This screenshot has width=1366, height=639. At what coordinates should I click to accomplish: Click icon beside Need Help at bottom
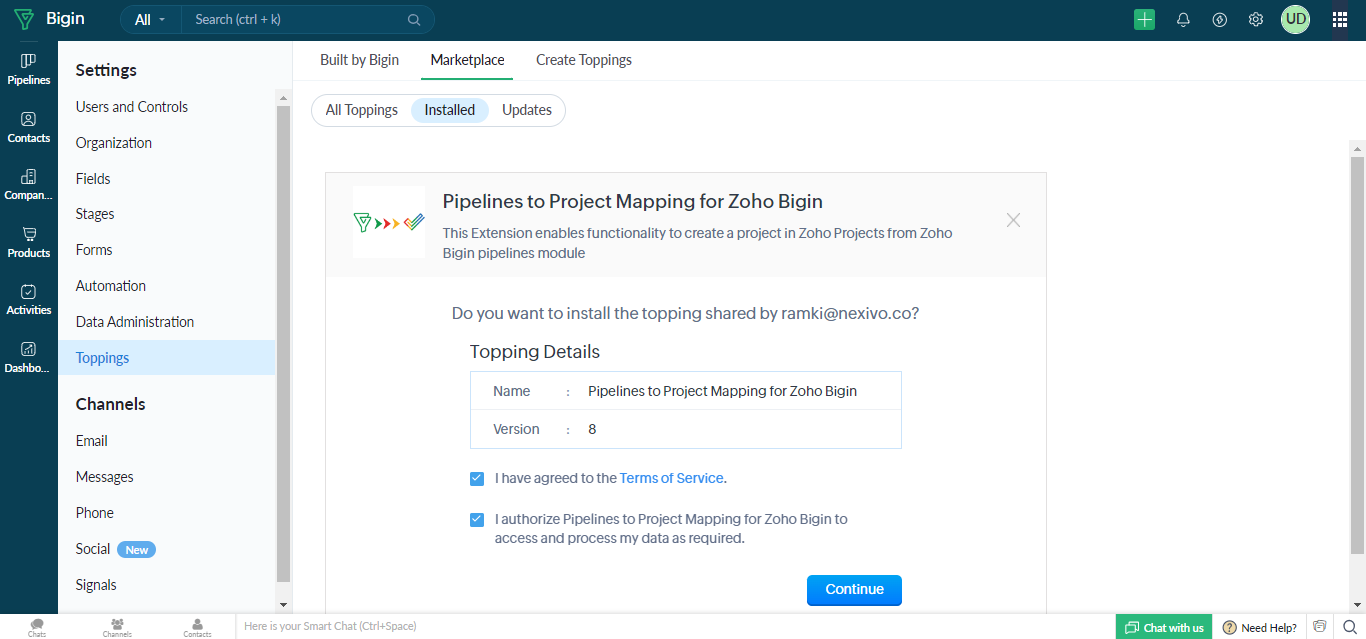point(1320,627)
